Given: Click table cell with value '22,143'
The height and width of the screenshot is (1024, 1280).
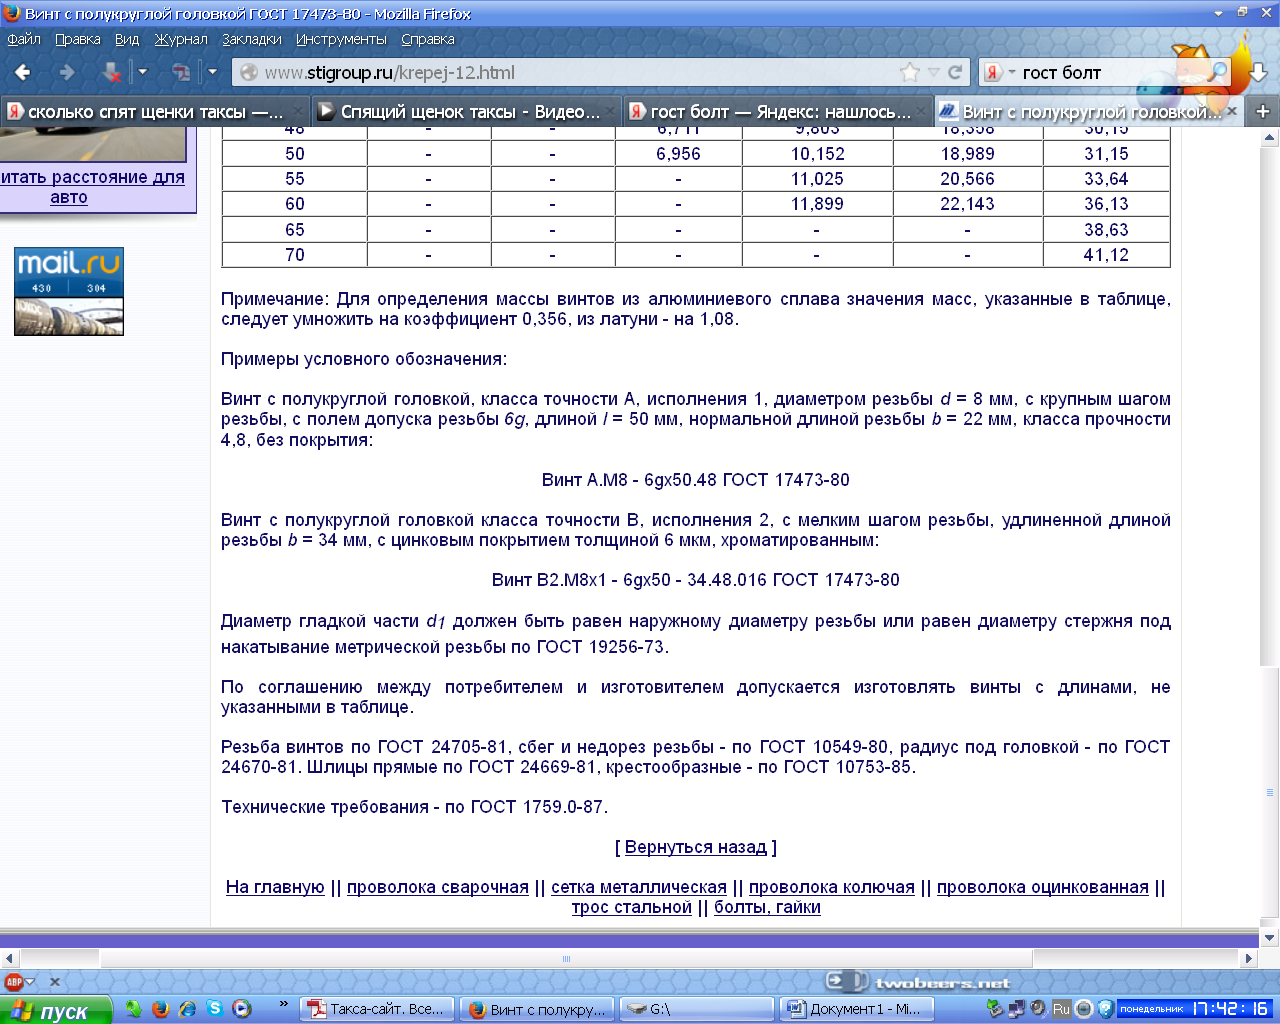Looking at the screenshot, I should click(x=967, y=204).
